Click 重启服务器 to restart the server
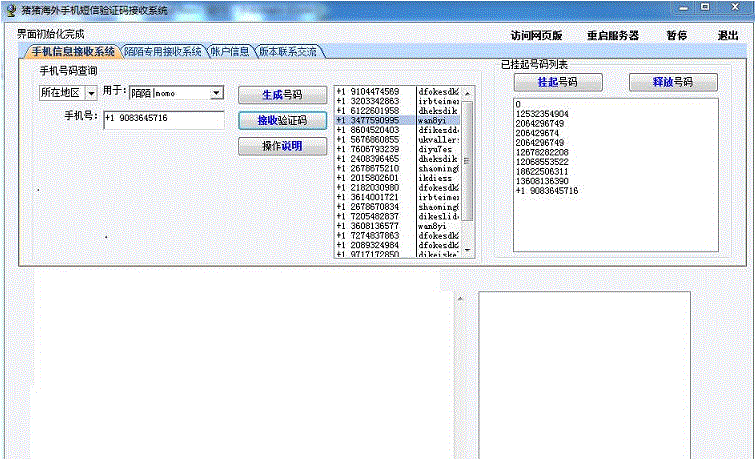Image resolution: width=755 pixels, height=459 pixels. point(612,34)
